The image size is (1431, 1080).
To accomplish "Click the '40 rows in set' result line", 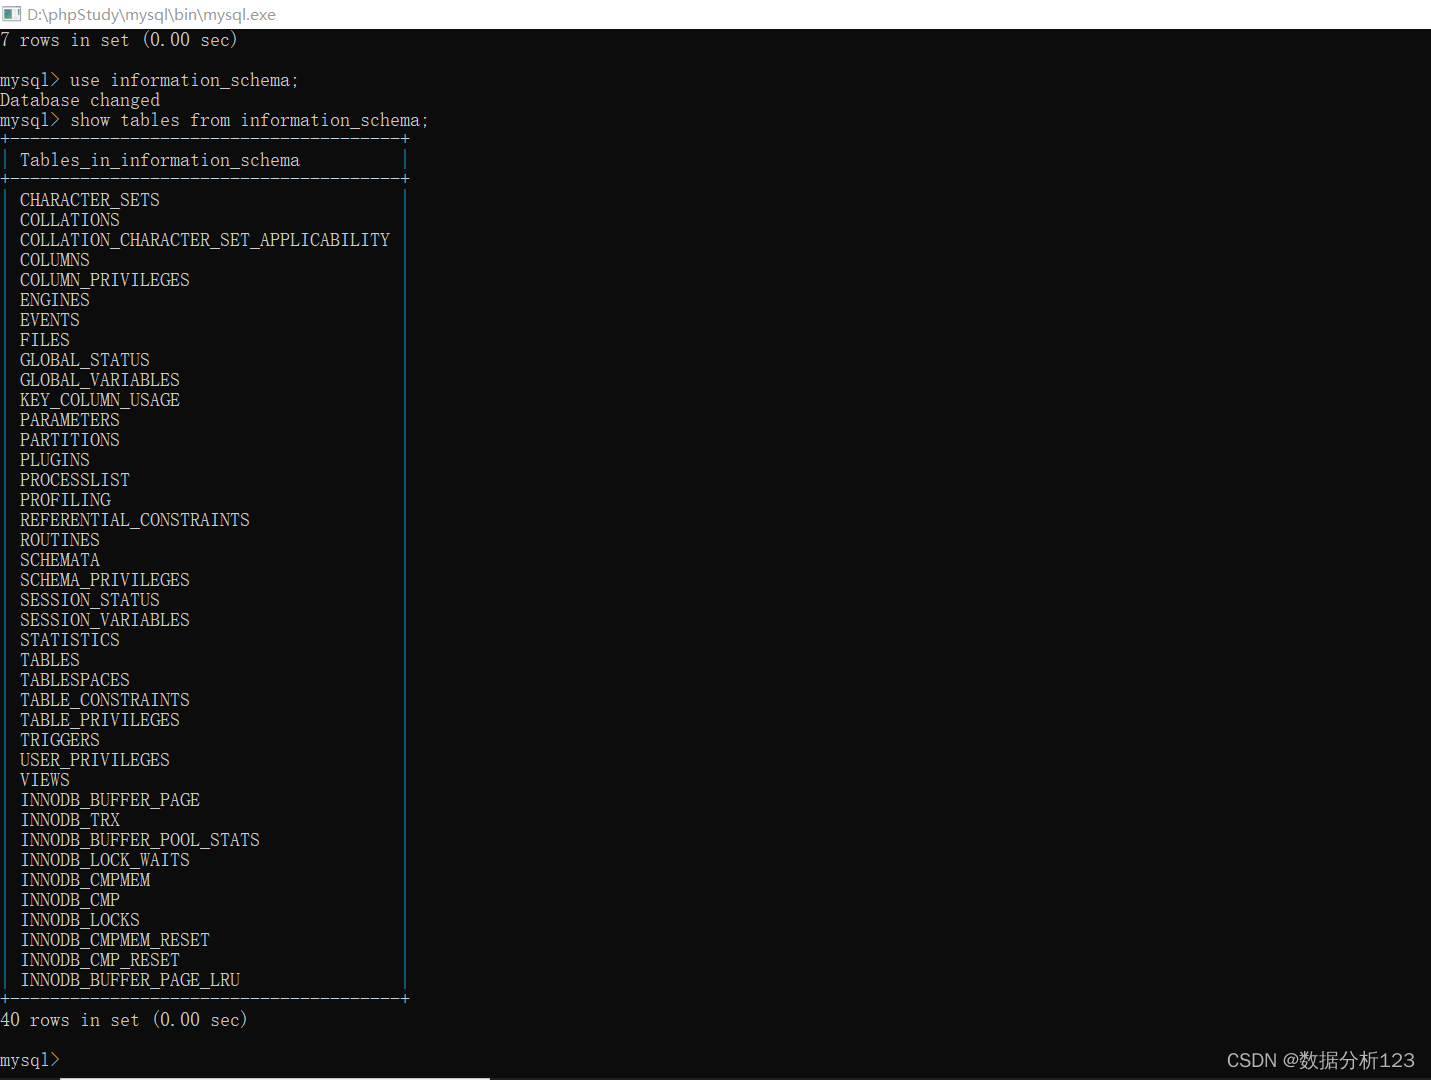I will tap(124, 1020).
